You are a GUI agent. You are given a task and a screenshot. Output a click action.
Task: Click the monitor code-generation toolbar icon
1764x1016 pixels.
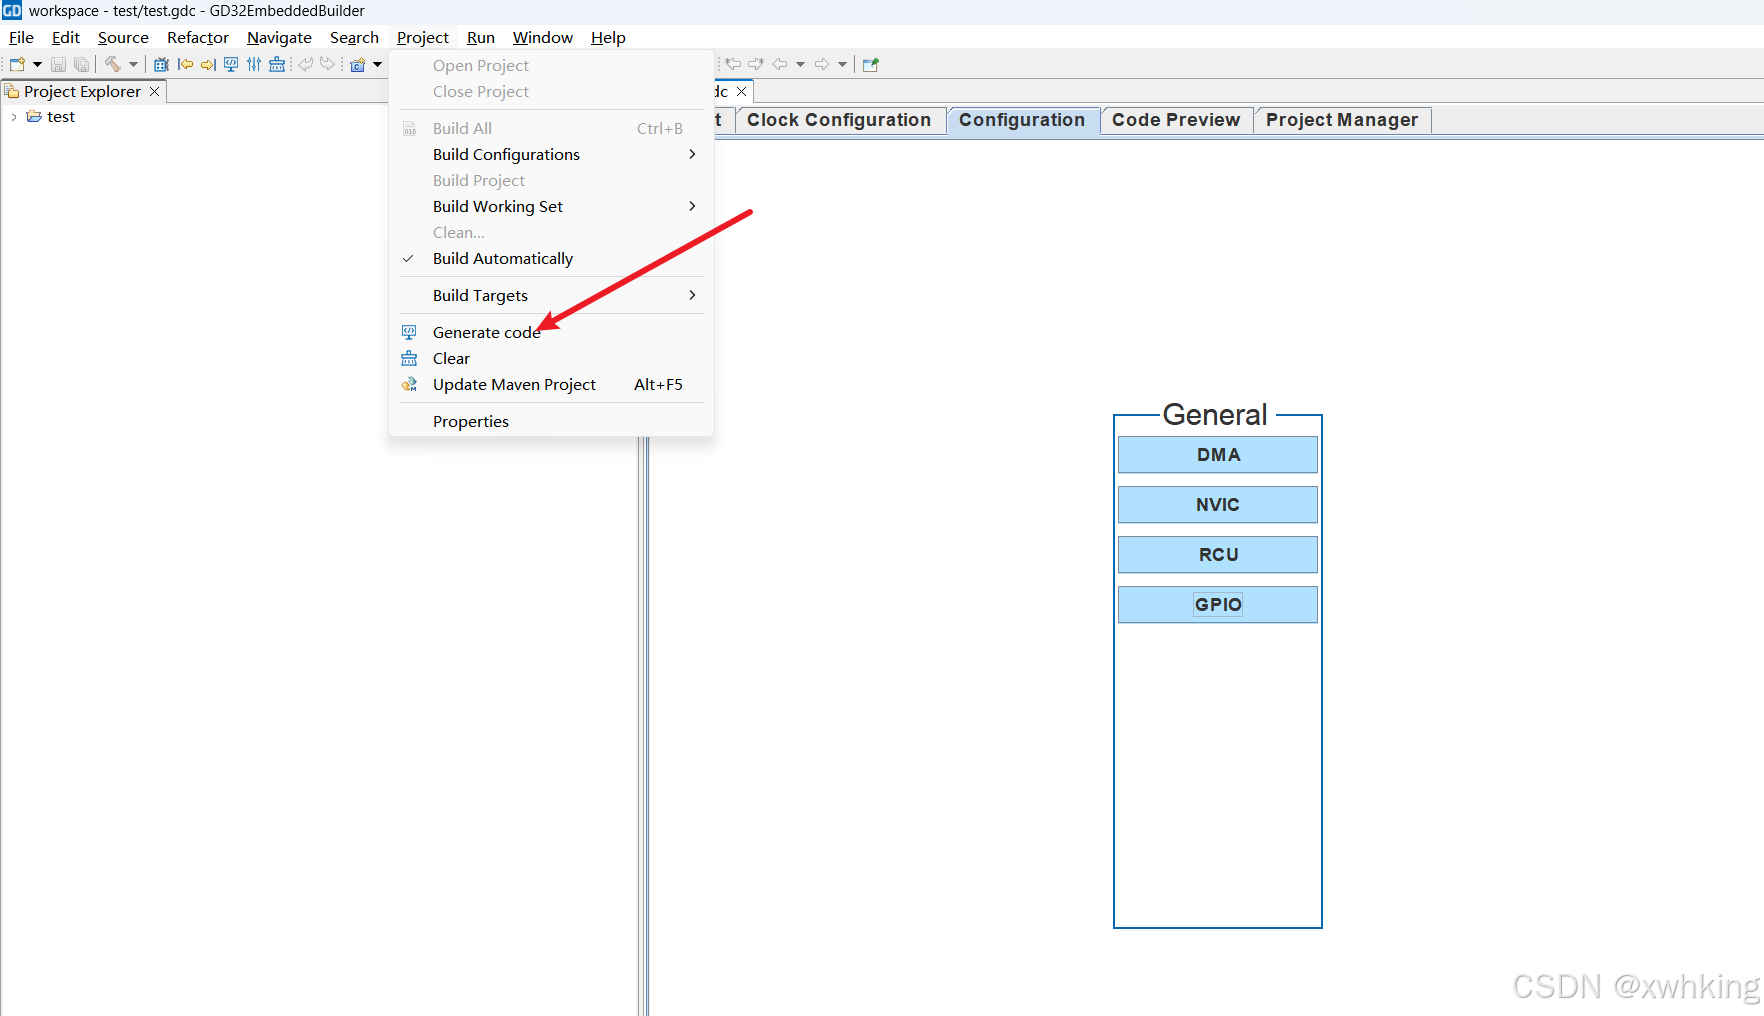(231, 64)
